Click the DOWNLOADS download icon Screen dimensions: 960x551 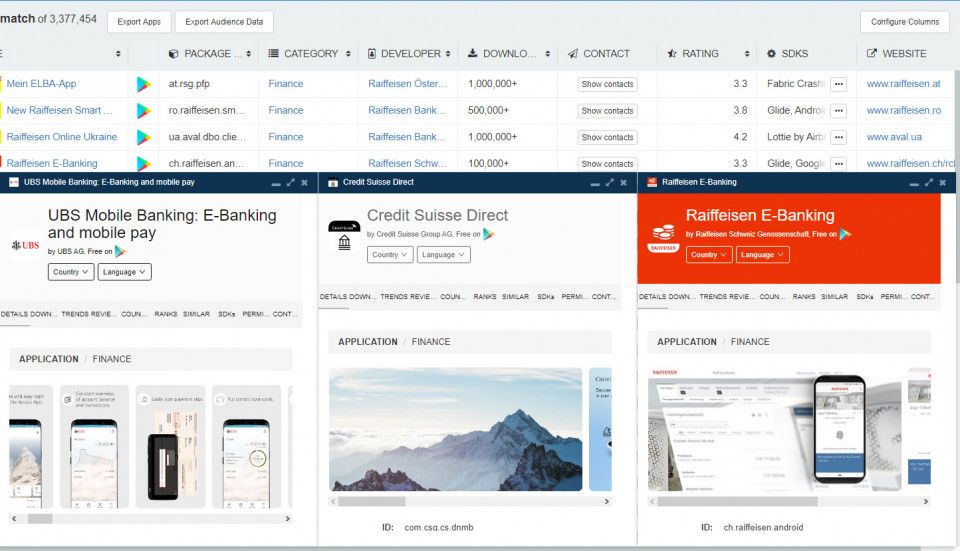pos(473,53)
